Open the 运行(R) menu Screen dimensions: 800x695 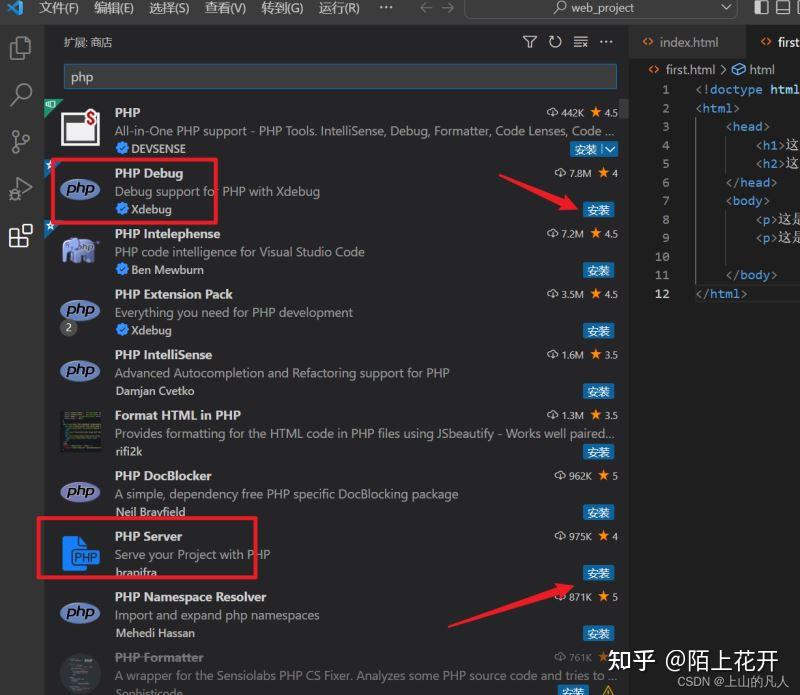pos(338,9)
